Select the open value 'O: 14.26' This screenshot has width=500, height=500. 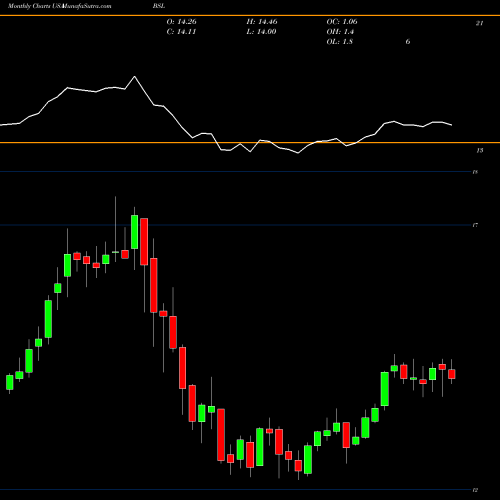[182, 22]
